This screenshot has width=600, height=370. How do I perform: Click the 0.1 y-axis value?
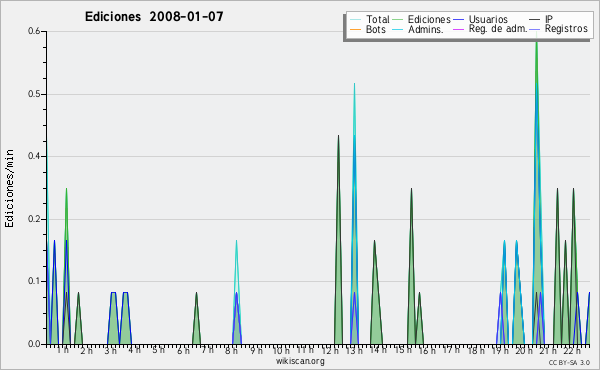pyautogui.click(x=34, y=281)
